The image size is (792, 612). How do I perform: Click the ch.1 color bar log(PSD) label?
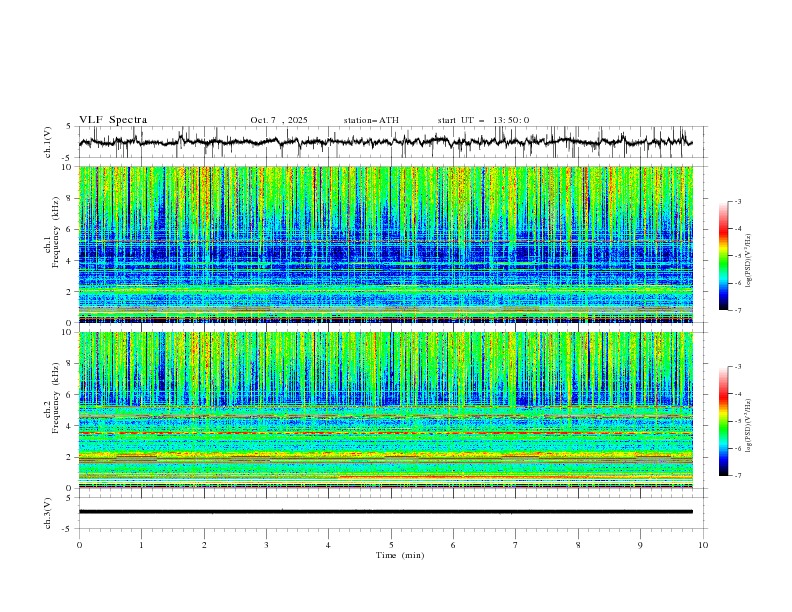tap(749, 261)
